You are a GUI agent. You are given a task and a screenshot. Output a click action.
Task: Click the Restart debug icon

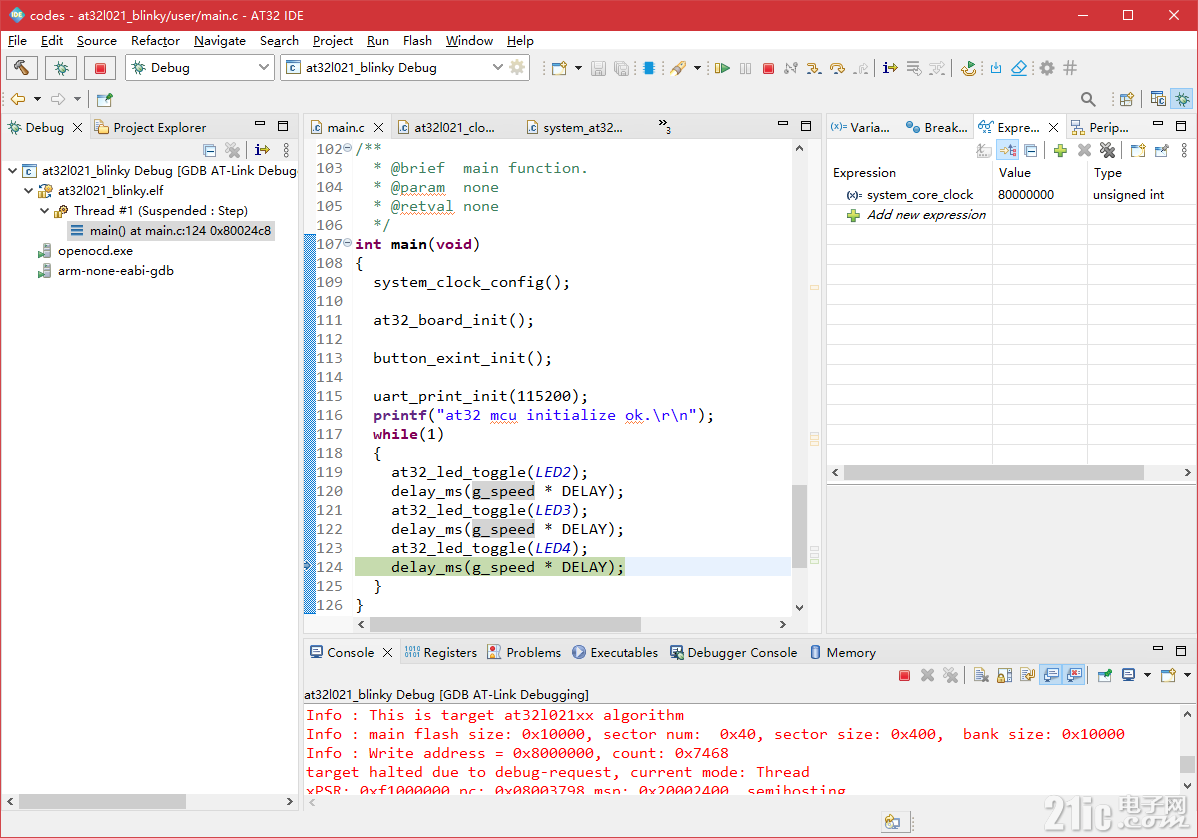pos(968,68)
